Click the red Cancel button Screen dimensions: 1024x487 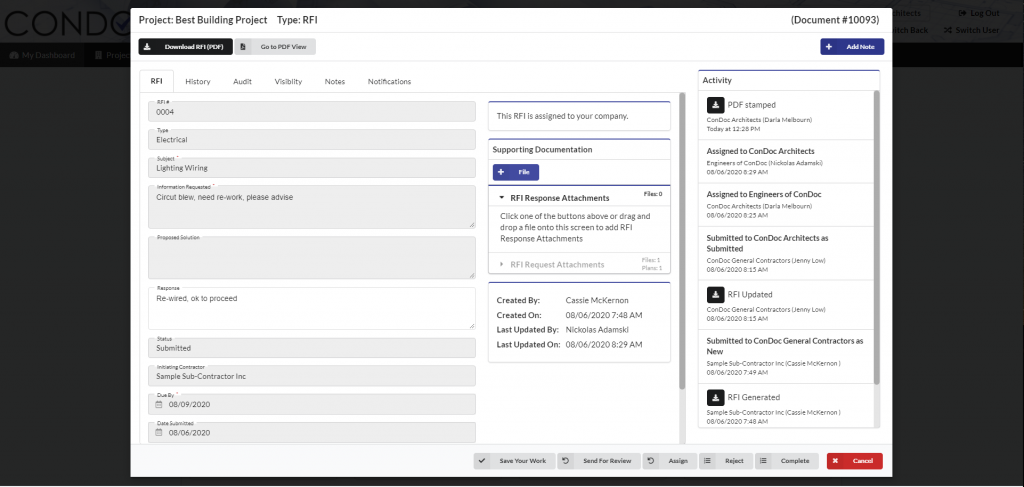click(854, 461)
